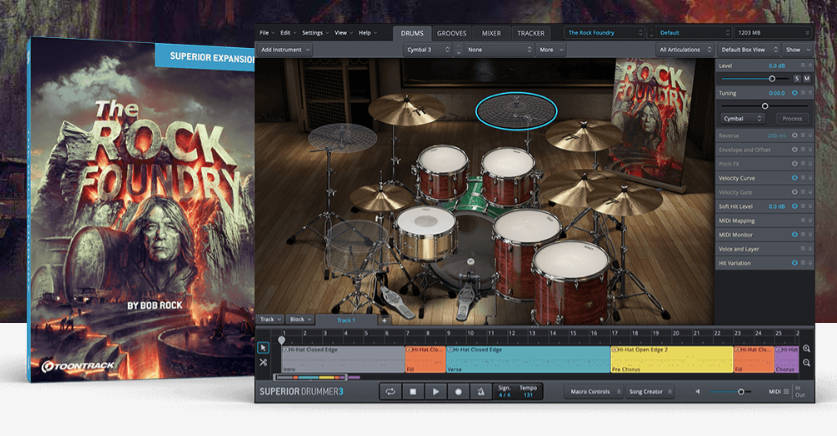
Task: Click the speaker volume icon
Action: coord(698,392)
